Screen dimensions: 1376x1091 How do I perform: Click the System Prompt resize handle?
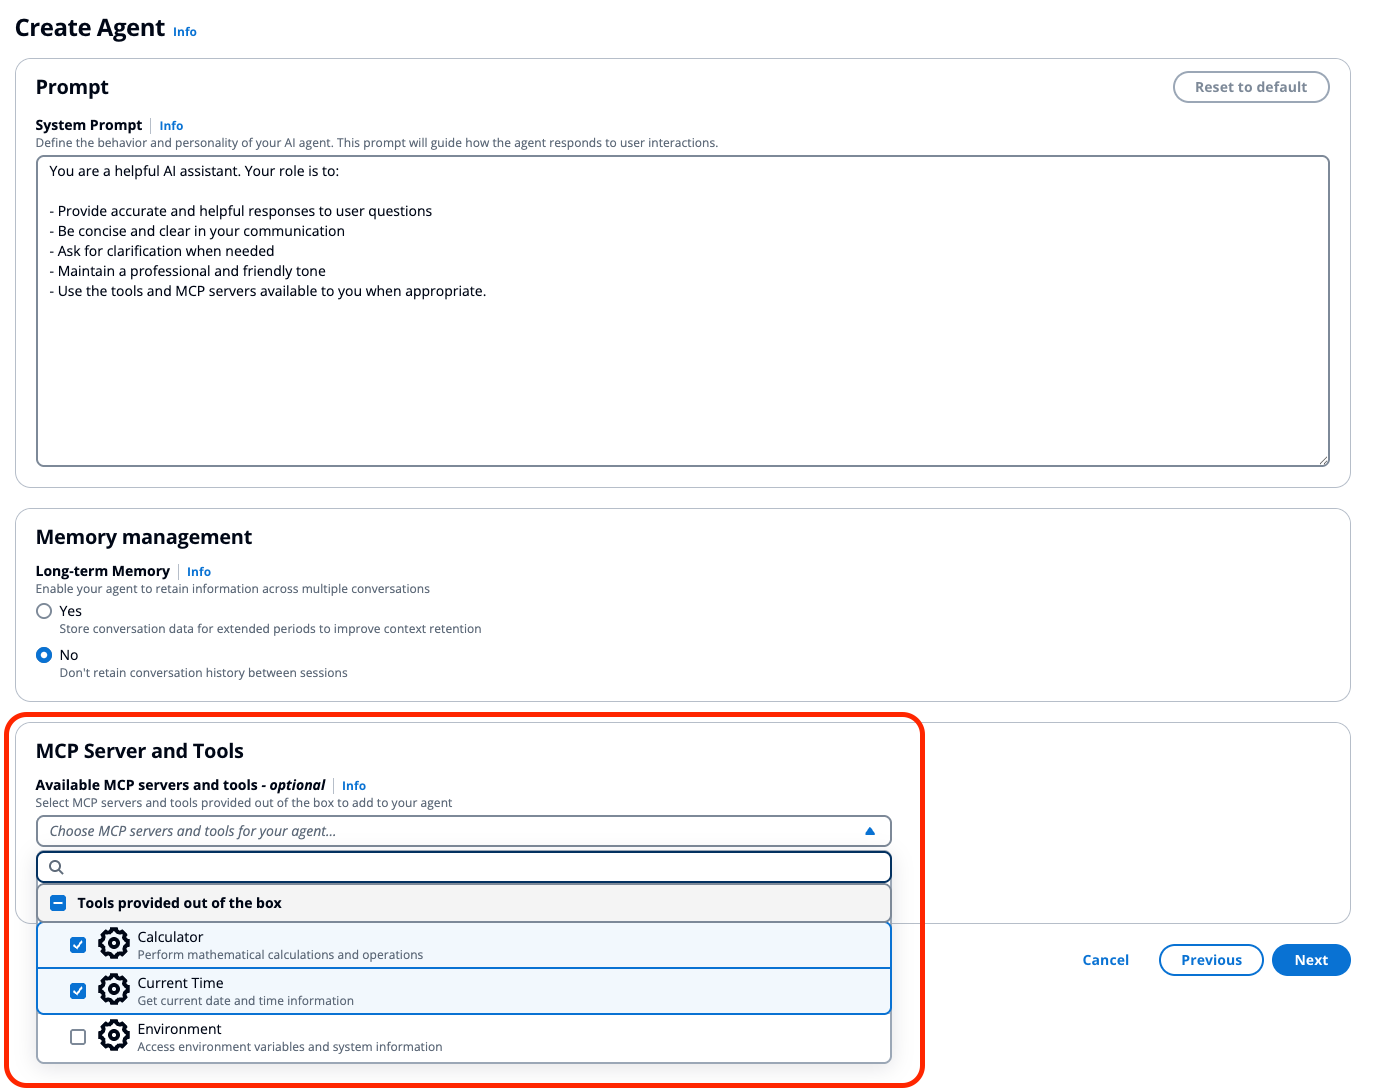[1323, 460]
